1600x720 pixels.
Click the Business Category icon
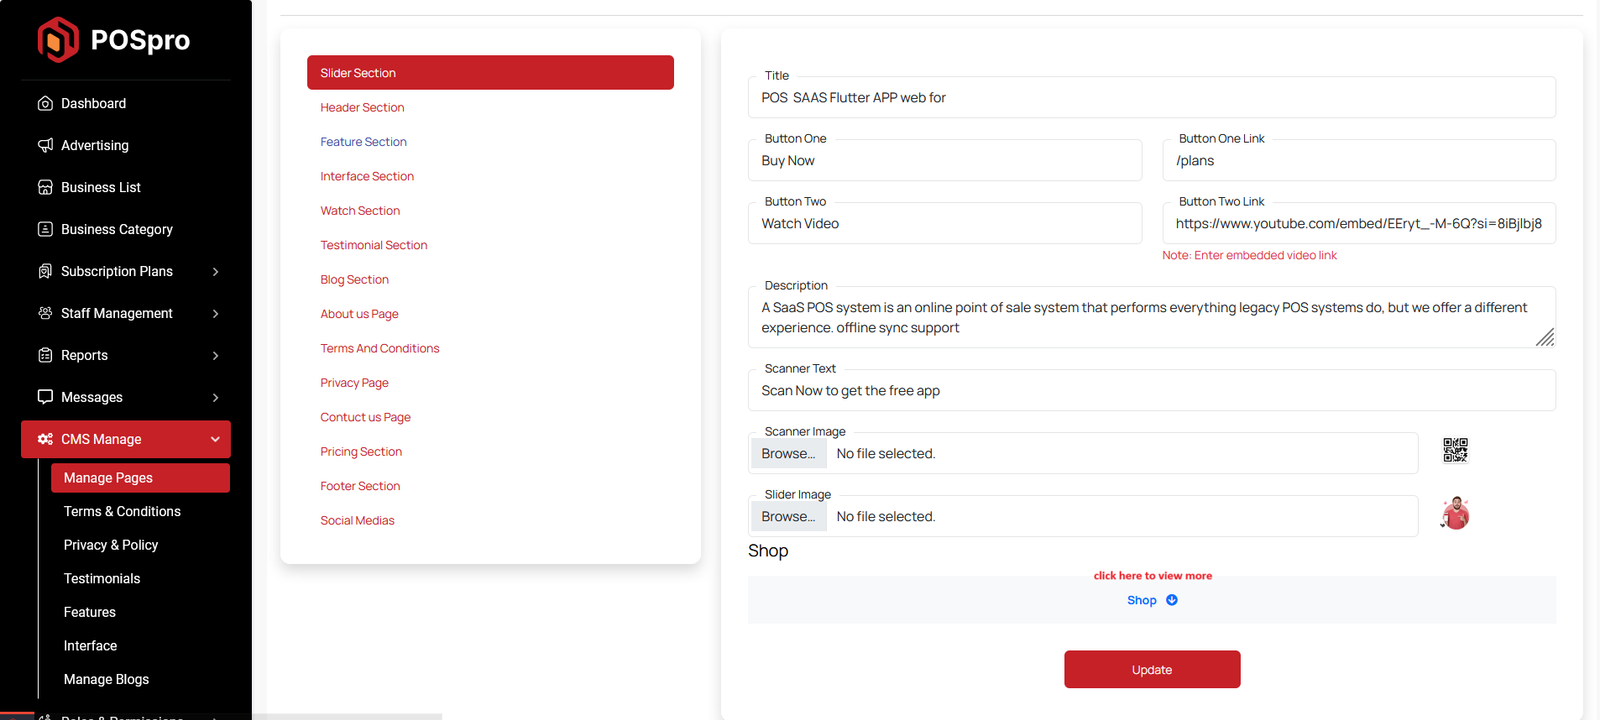click(45, 230)
